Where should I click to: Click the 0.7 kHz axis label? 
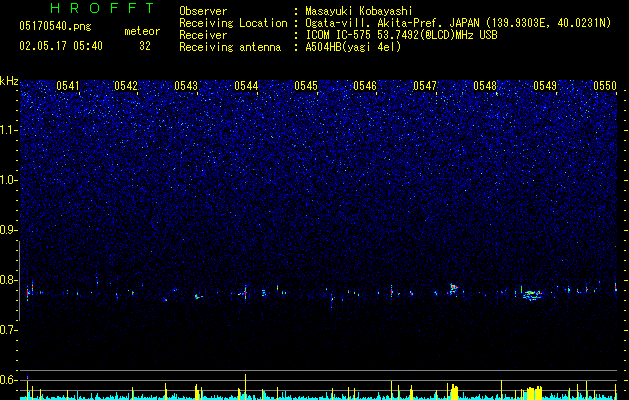8,330
